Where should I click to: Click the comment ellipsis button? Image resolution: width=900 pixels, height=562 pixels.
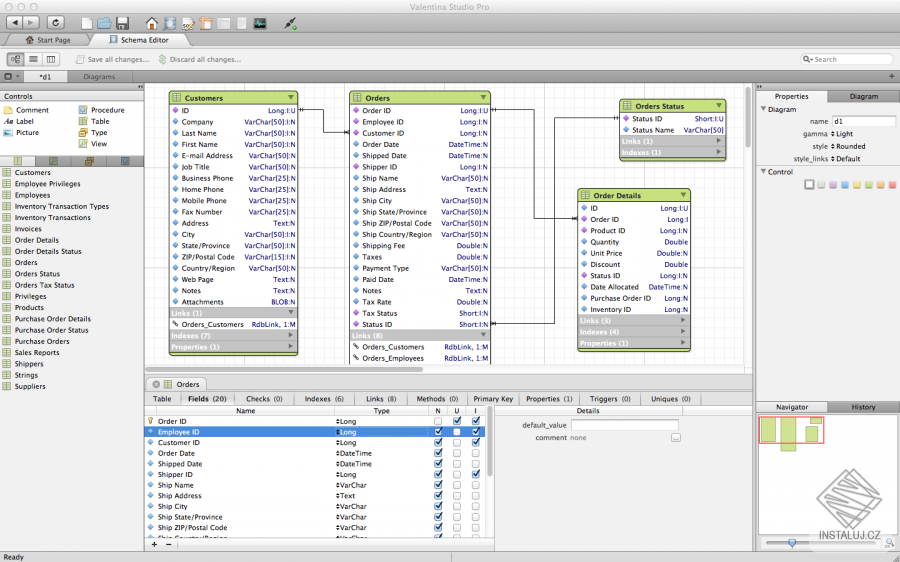(676, 437)
